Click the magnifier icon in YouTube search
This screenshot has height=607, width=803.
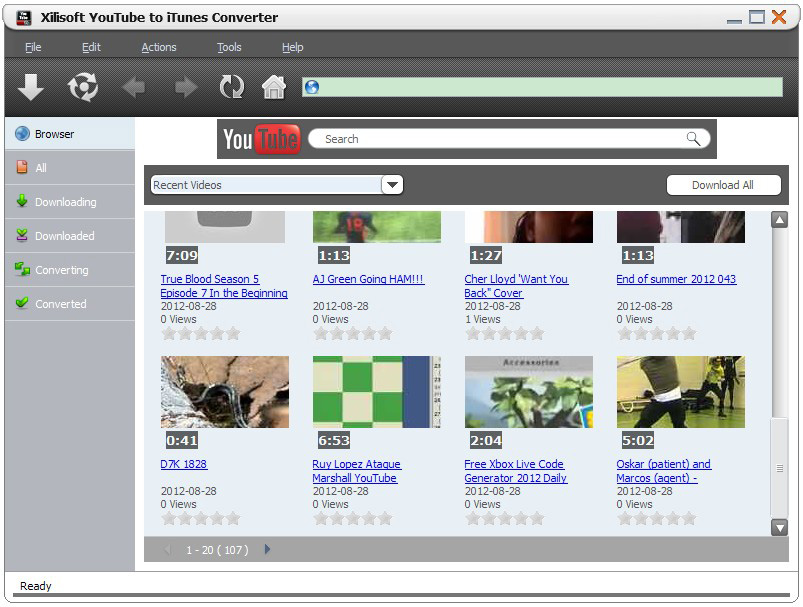point(693,139)
